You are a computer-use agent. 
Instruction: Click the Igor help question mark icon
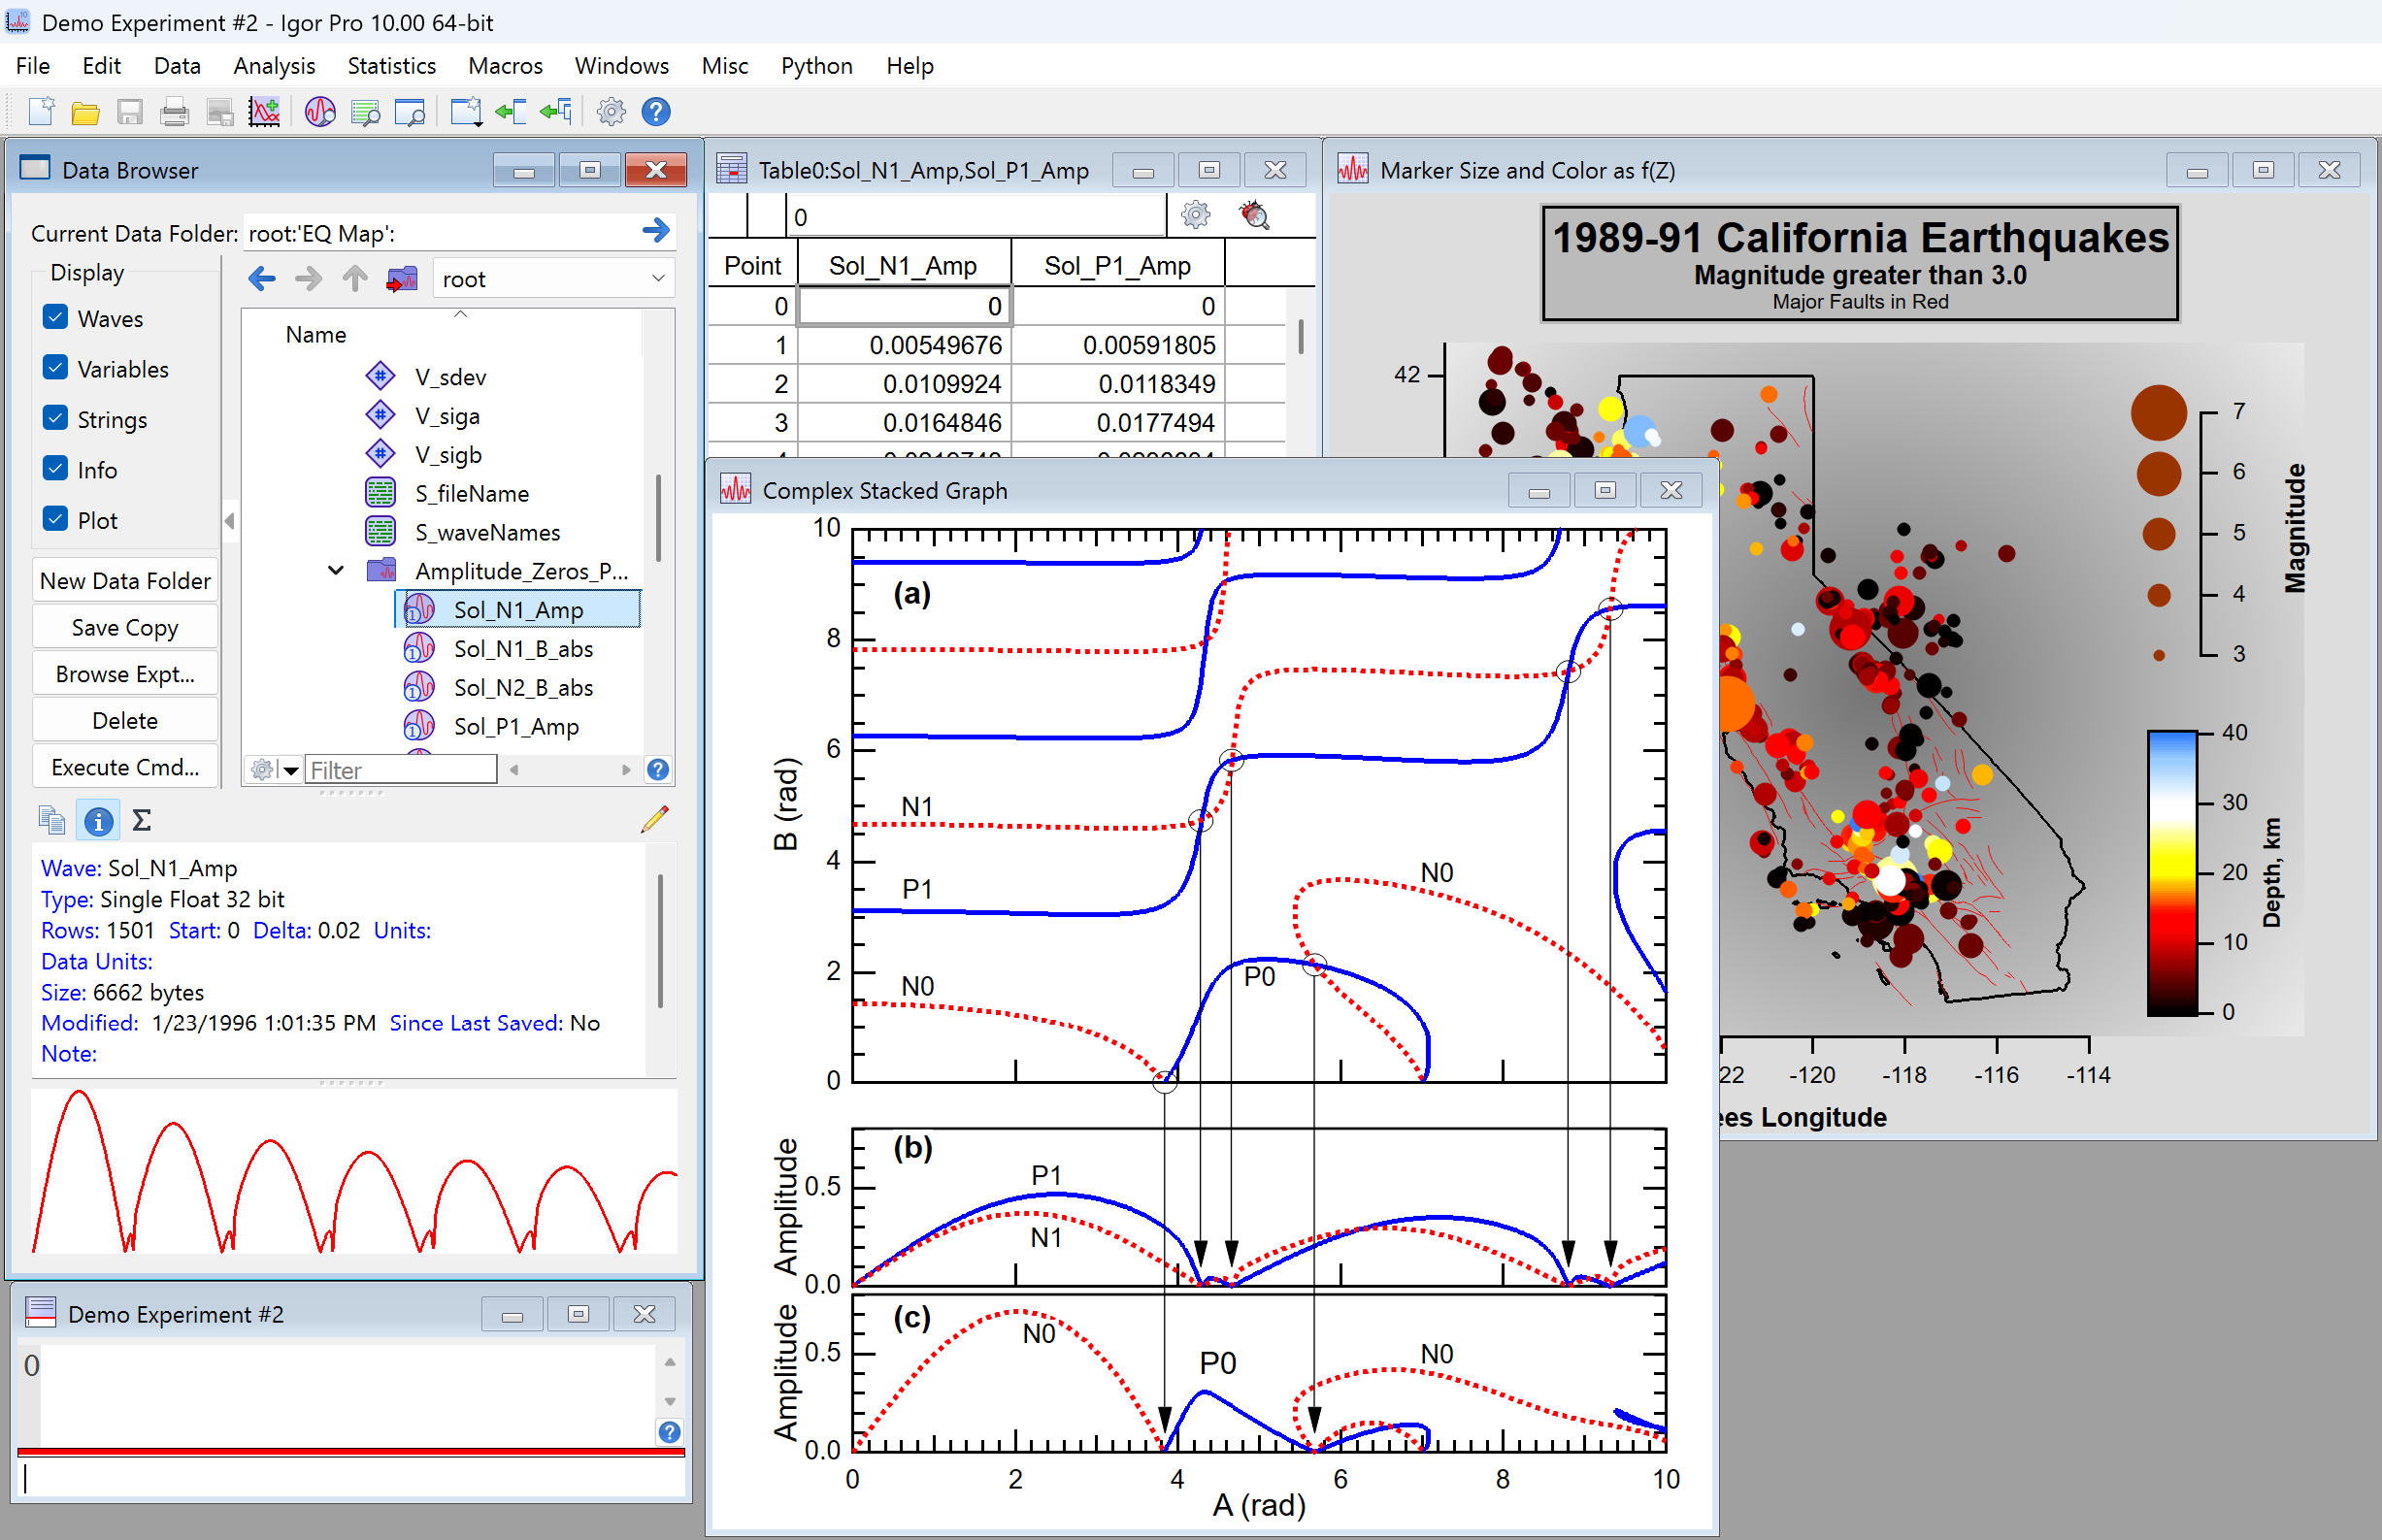(x=656, y=112)
